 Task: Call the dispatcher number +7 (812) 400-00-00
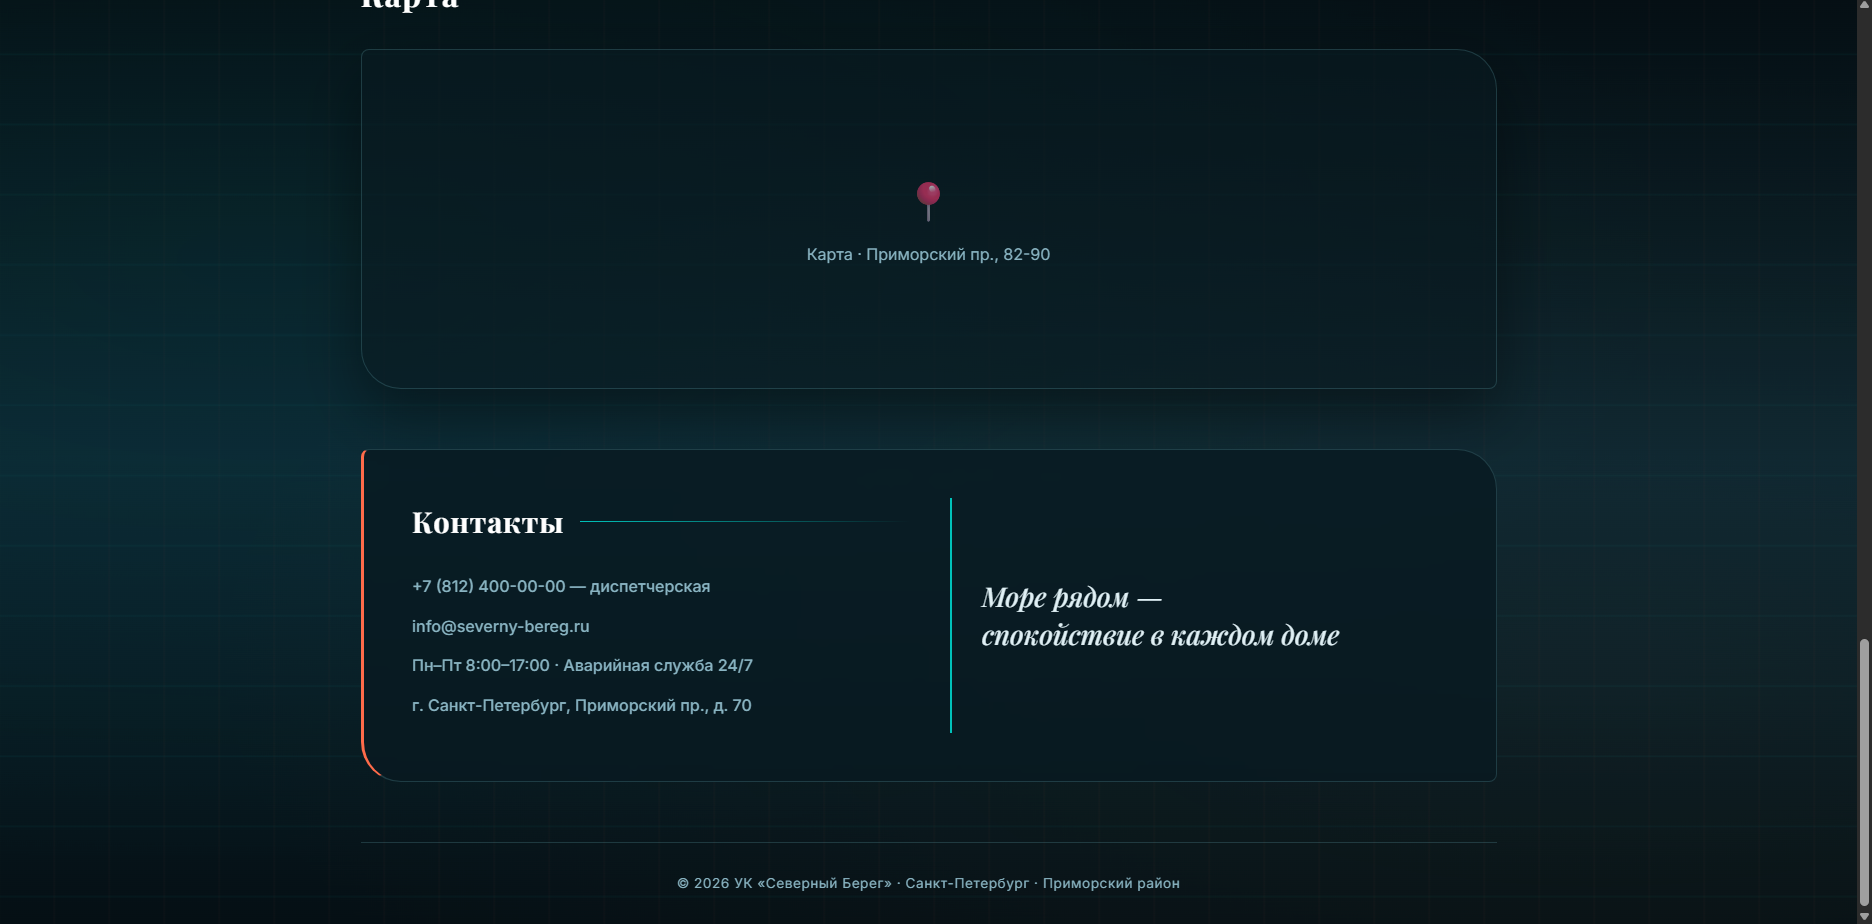(489, 587)
